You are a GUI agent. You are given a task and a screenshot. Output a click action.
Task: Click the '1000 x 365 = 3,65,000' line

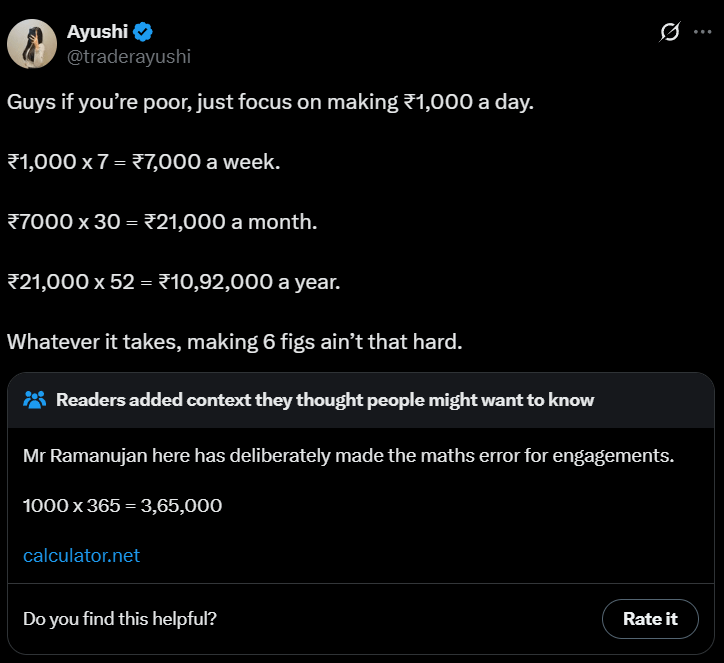[122, 505]
